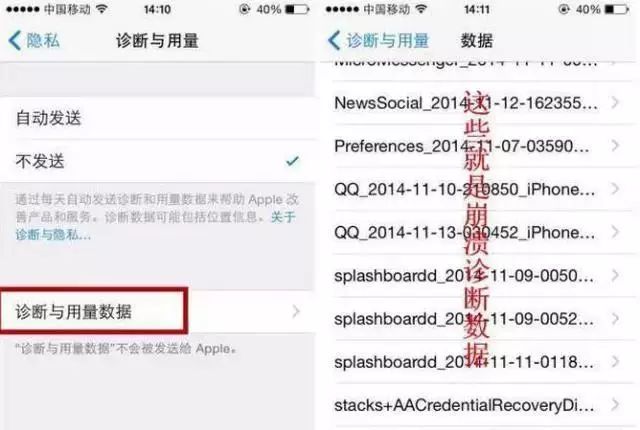Screen dimensions: 640x430
Task: Tap the blue checkmark next to 不发送
Action: [292, 161]
